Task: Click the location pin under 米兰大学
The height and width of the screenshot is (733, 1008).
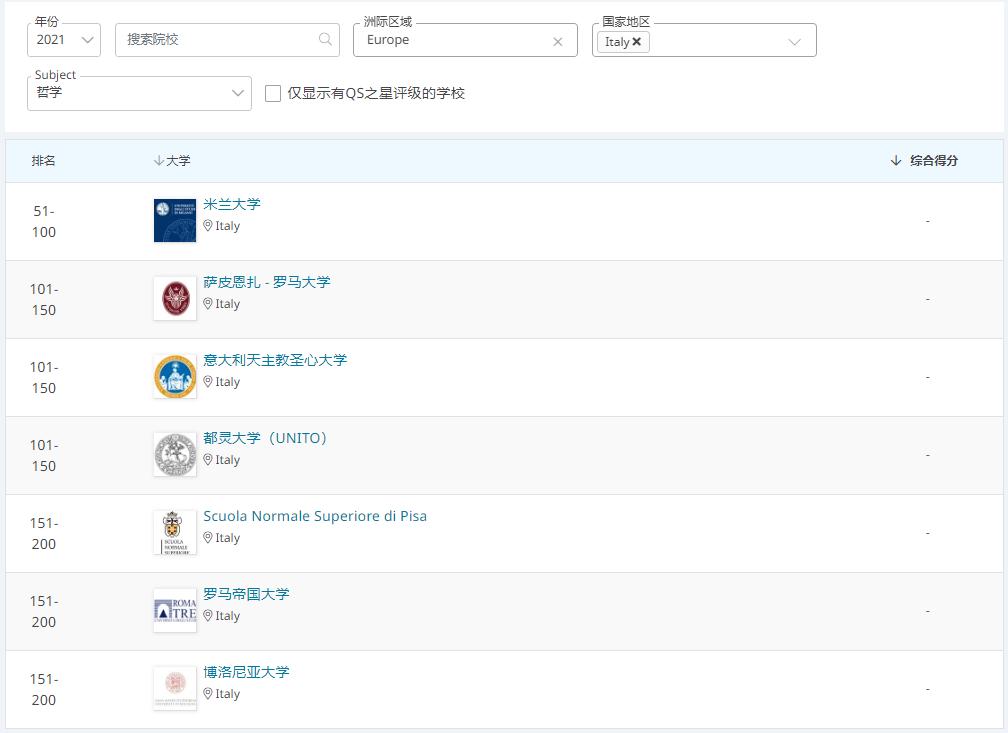Action: tap(208, 226)
